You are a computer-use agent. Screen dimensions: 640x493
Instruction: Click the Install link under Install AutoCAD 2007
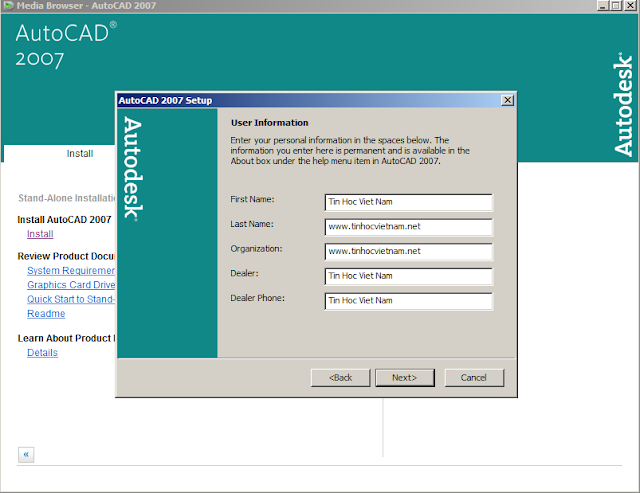point(40,234)
